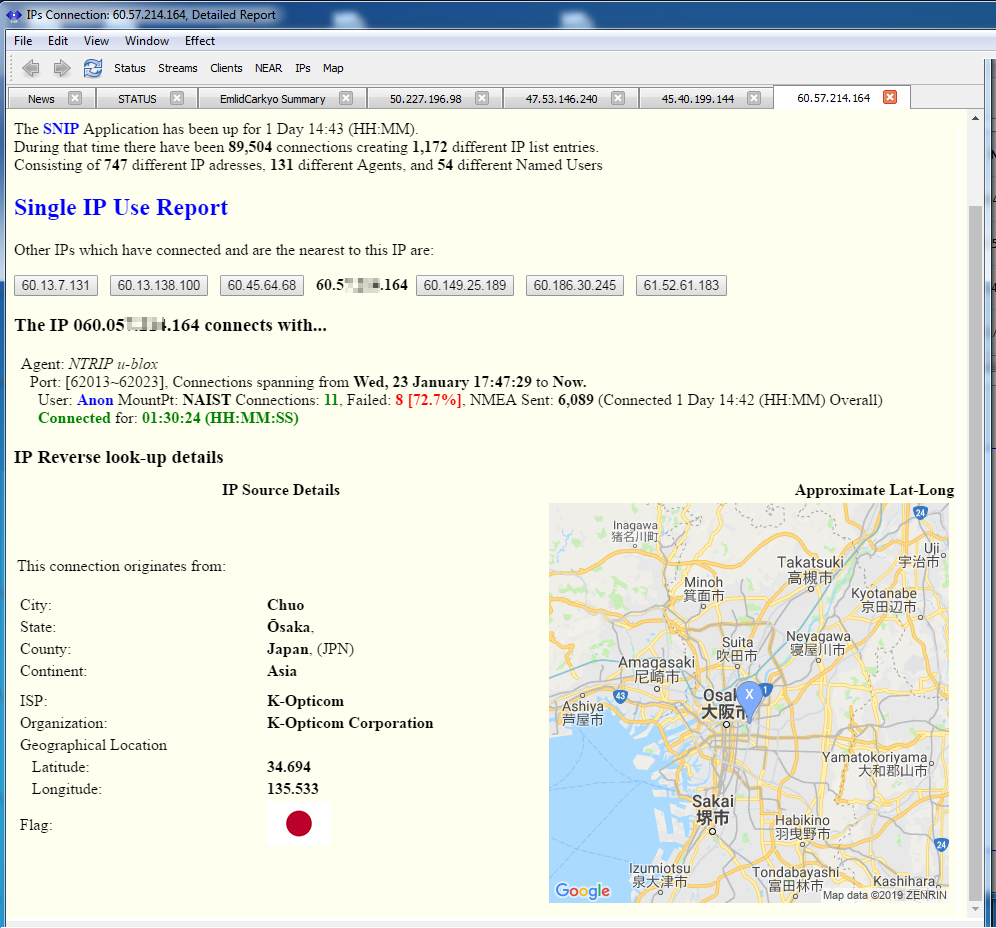The height and width of the screenshot is (928, 996).
Task: Click the 60.45.64.68 IP button
Action: (262, 285)
